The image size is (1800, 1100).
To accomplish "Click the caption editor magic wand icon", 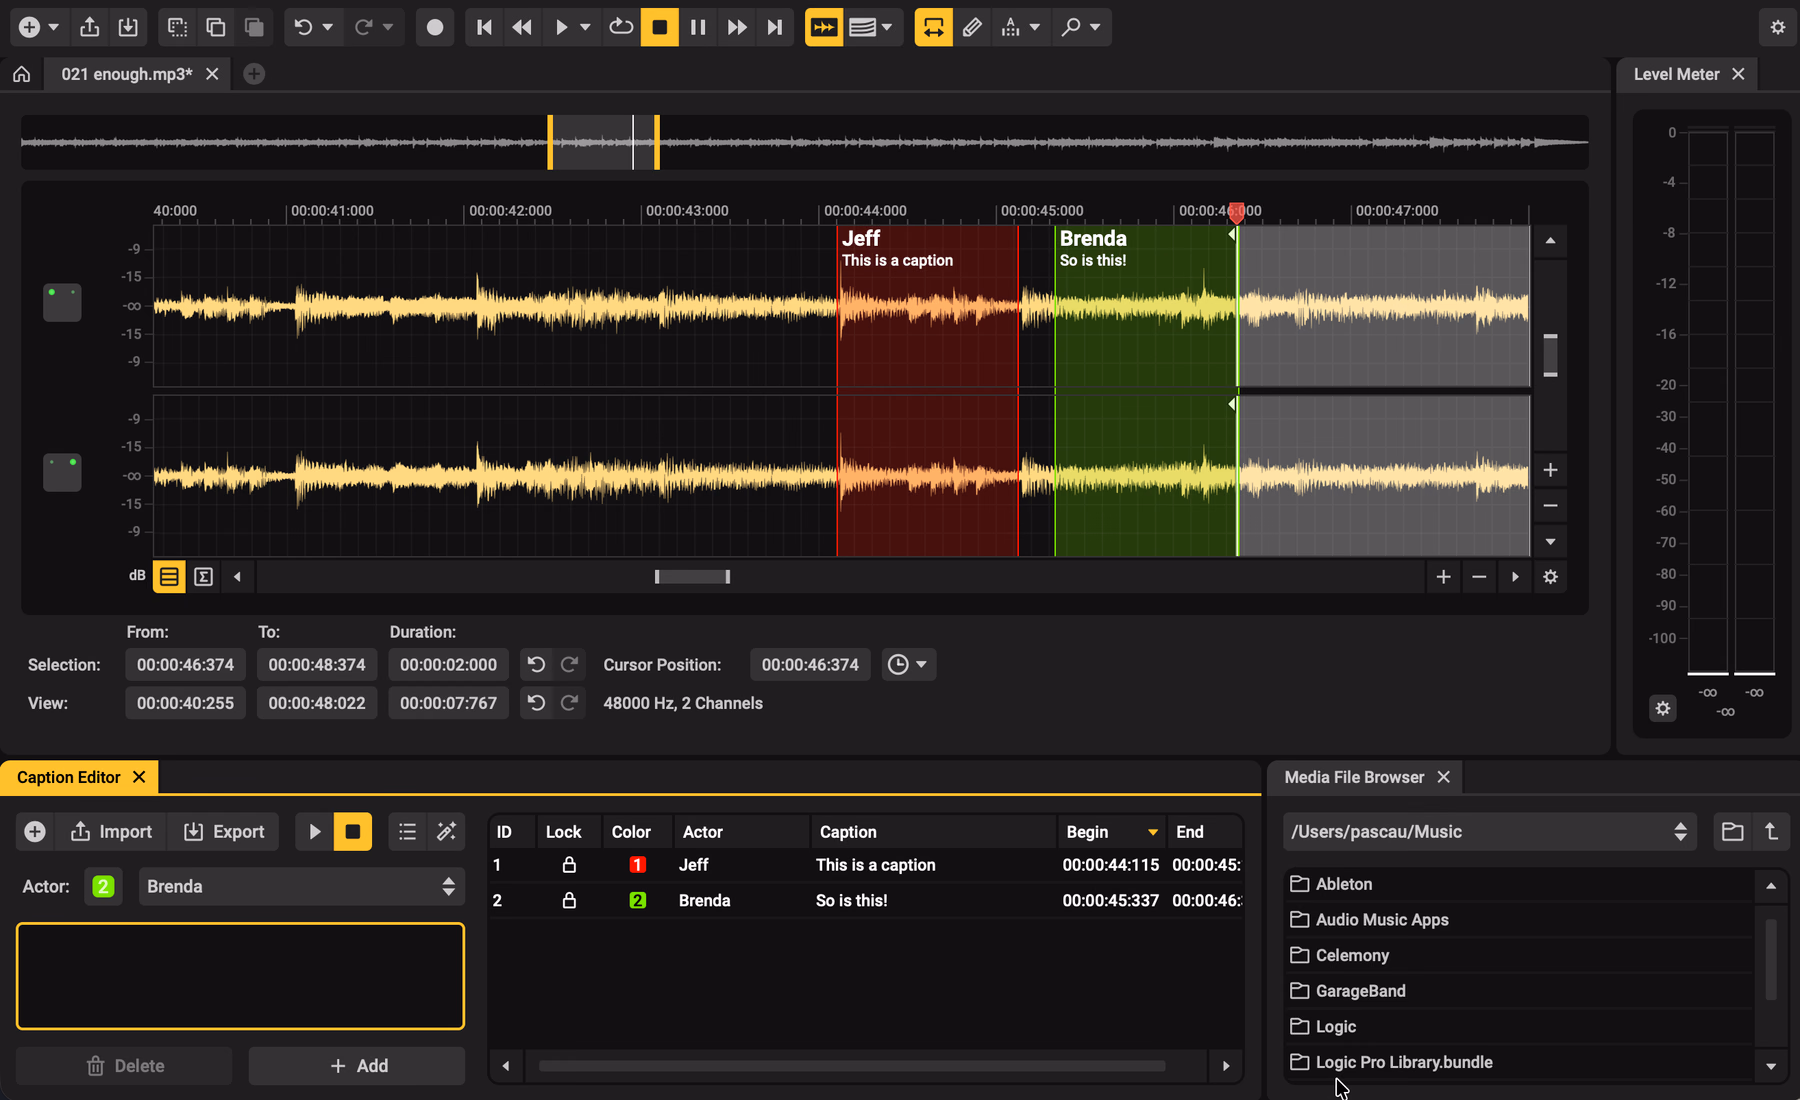I will coord(446,832).
